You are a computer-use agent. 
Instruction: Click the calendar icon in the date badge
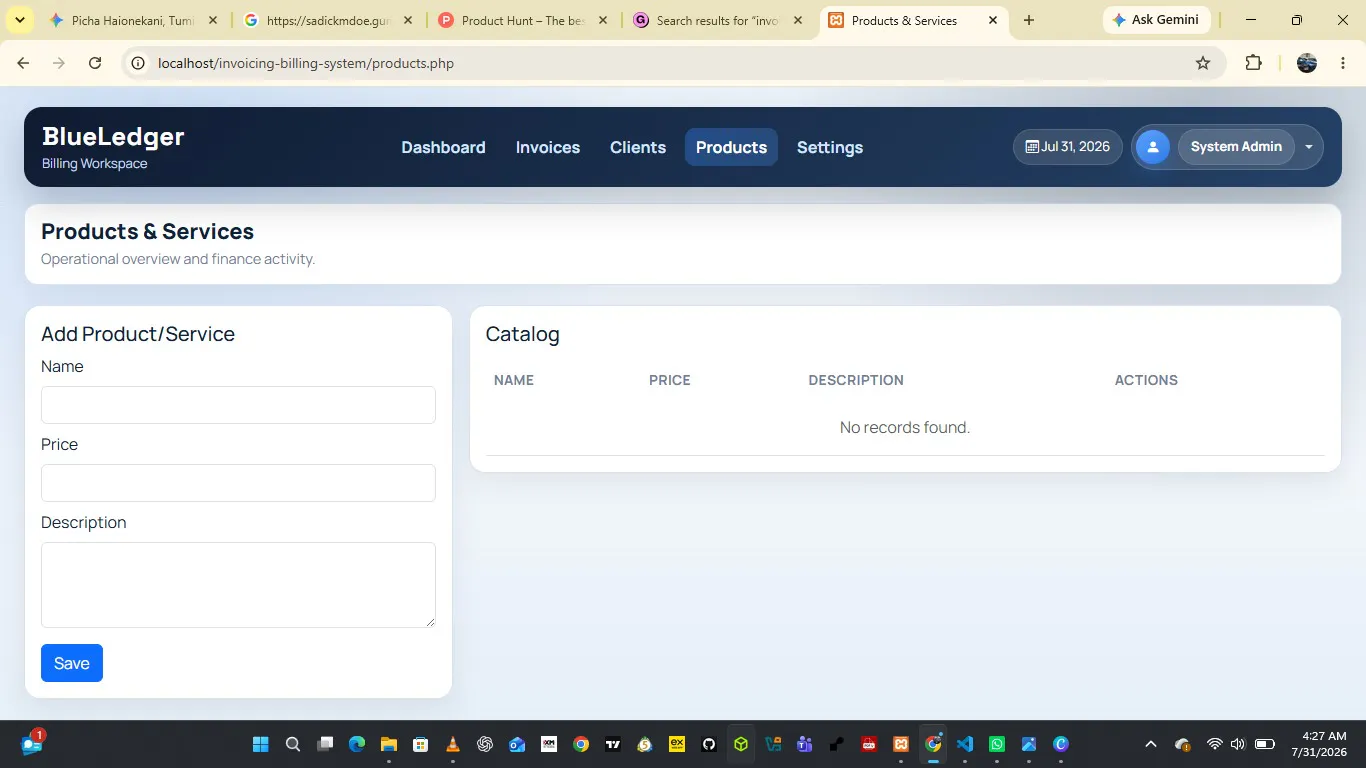[1032, 147]
